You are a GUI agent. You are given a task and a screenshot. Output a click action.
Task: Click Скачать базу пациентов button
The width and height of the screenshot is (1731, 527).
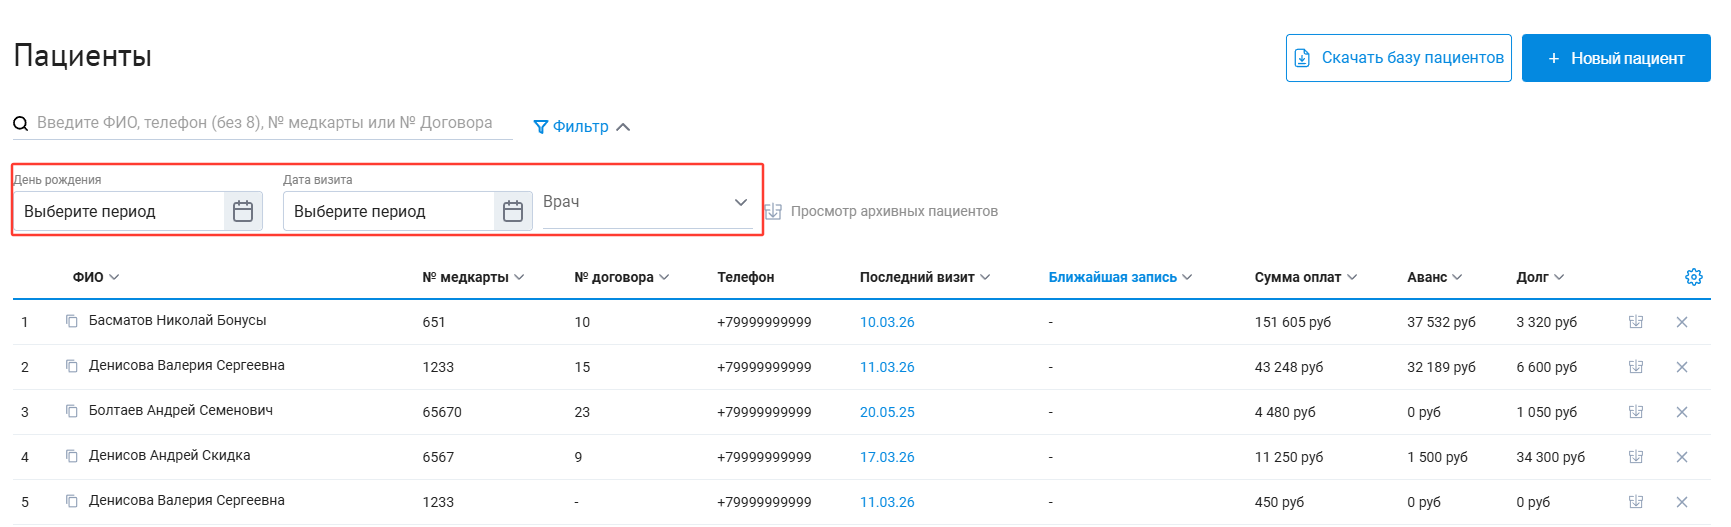tap(1398, 58)
